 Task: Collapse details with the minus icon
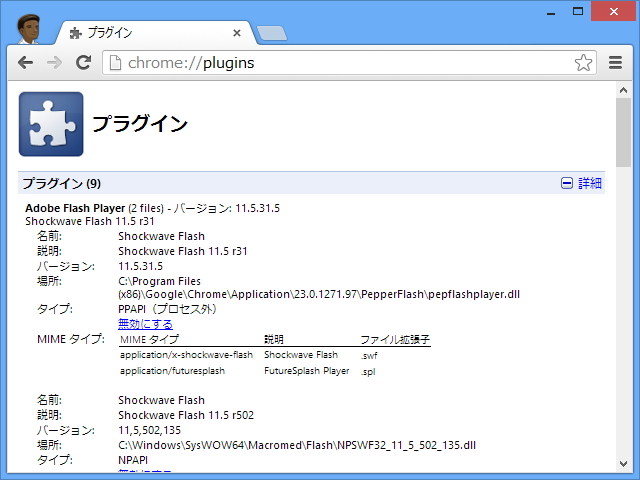point(567,183)
